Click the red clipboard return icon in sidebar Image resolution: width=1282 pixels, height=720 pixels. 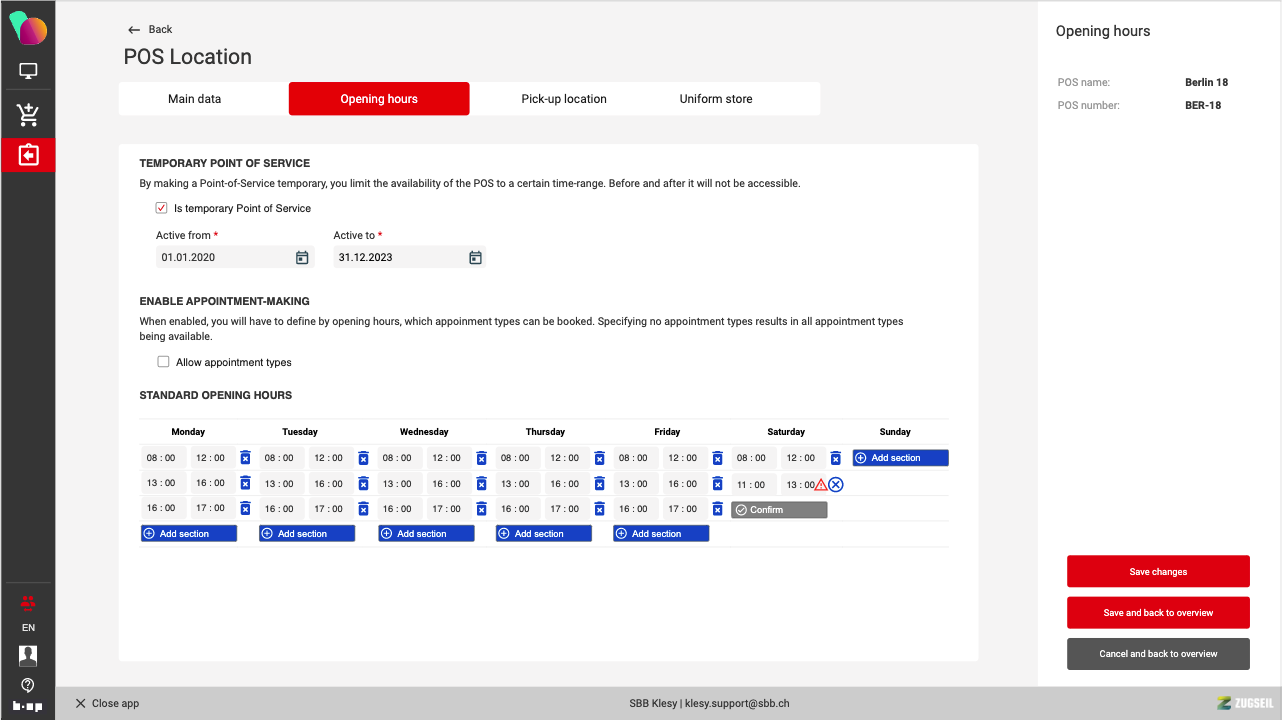pos(28,155)
